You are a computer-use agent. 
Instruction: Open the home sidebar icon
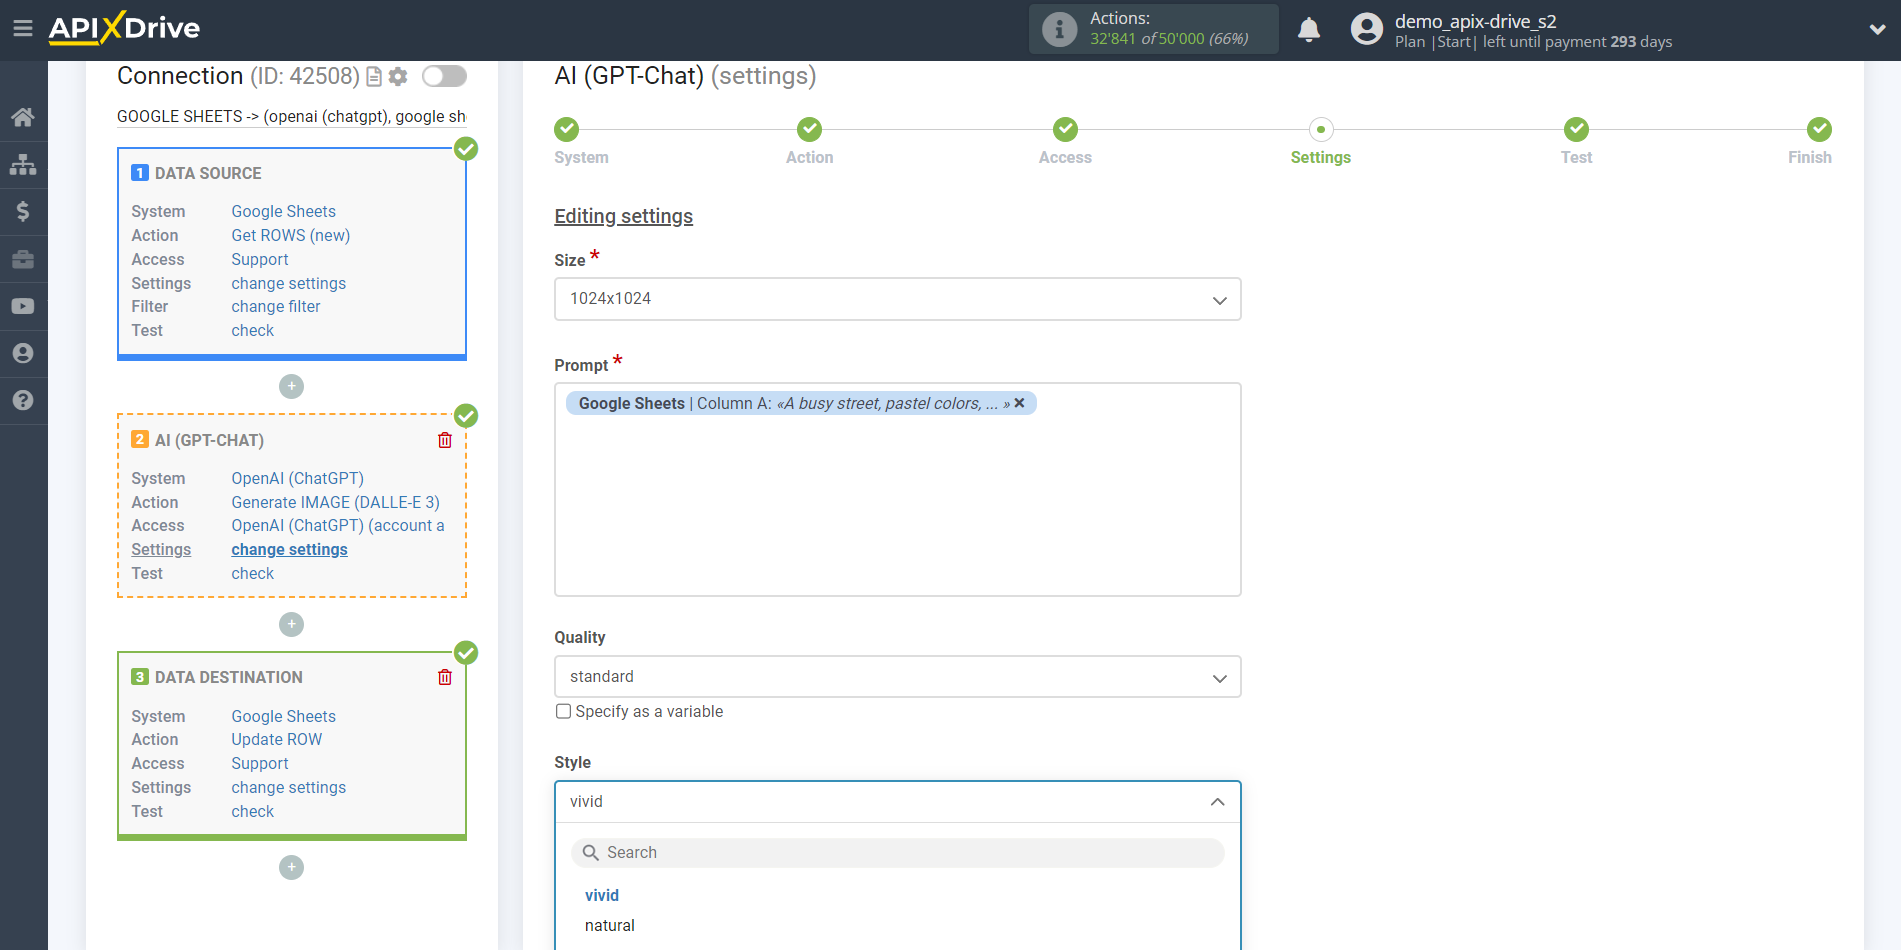[x=23, y=117]
